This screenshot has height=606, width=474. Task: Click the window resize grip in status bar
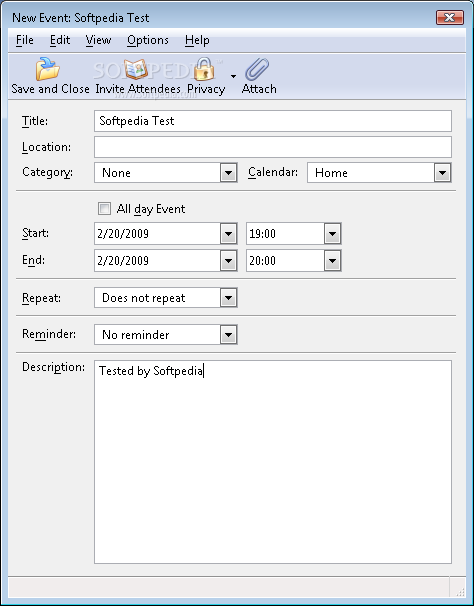pos(459,591)
